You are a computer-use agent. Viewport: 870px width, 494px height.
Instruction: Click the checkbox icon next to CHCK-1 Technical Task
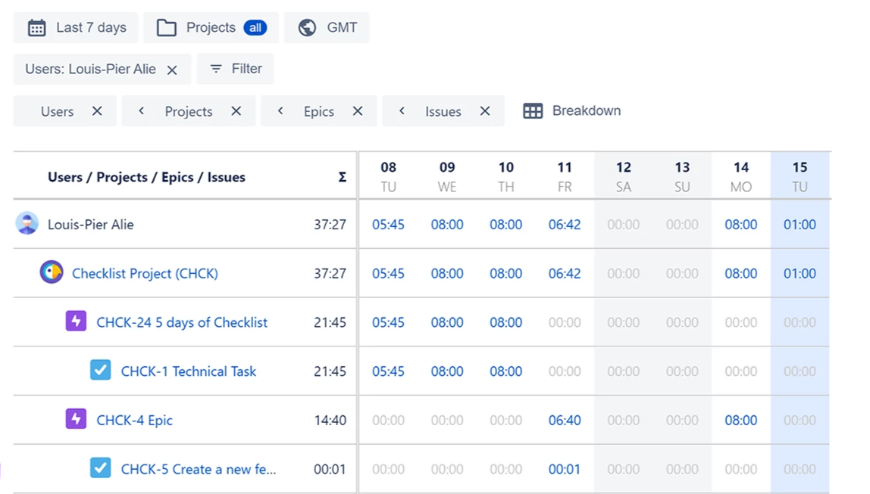click(100, 371)
